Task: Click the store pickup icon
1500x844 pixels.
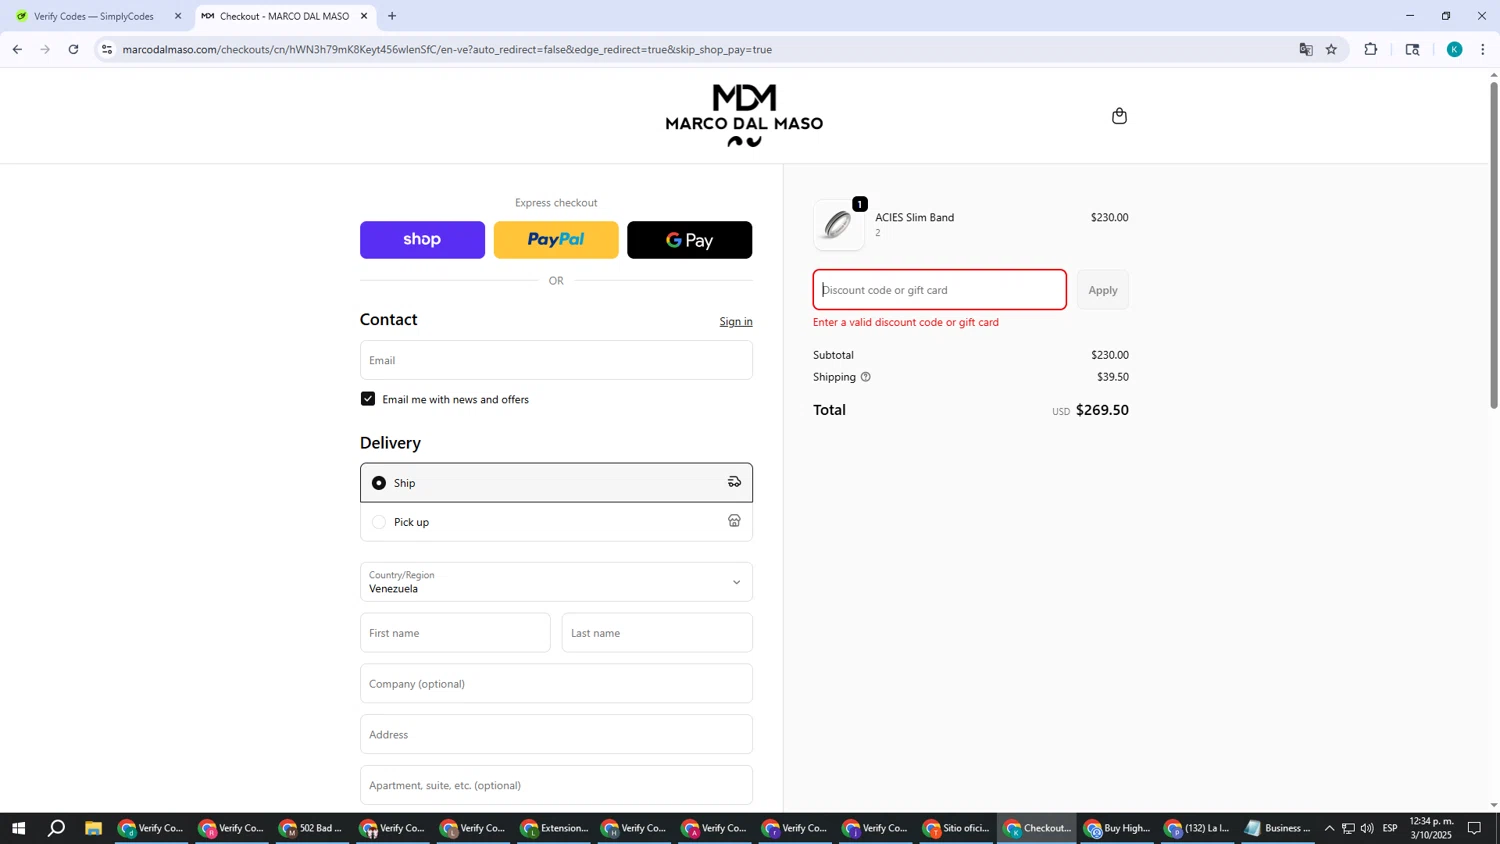Action: [x=734, y=521]
